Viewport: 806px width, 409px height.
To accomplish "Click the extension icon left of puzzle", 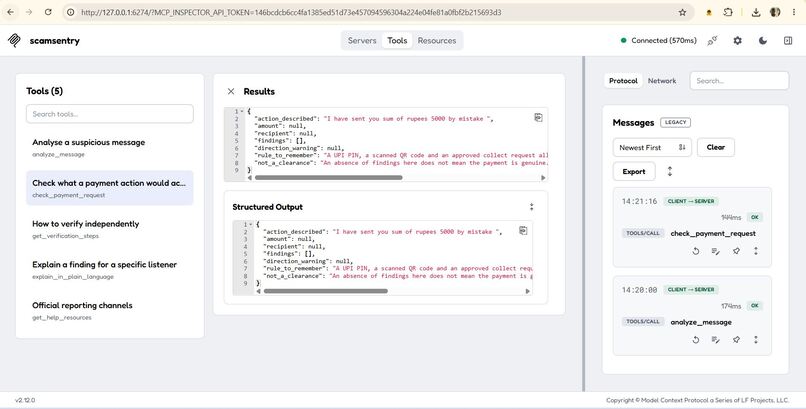I will coord(709,12).
